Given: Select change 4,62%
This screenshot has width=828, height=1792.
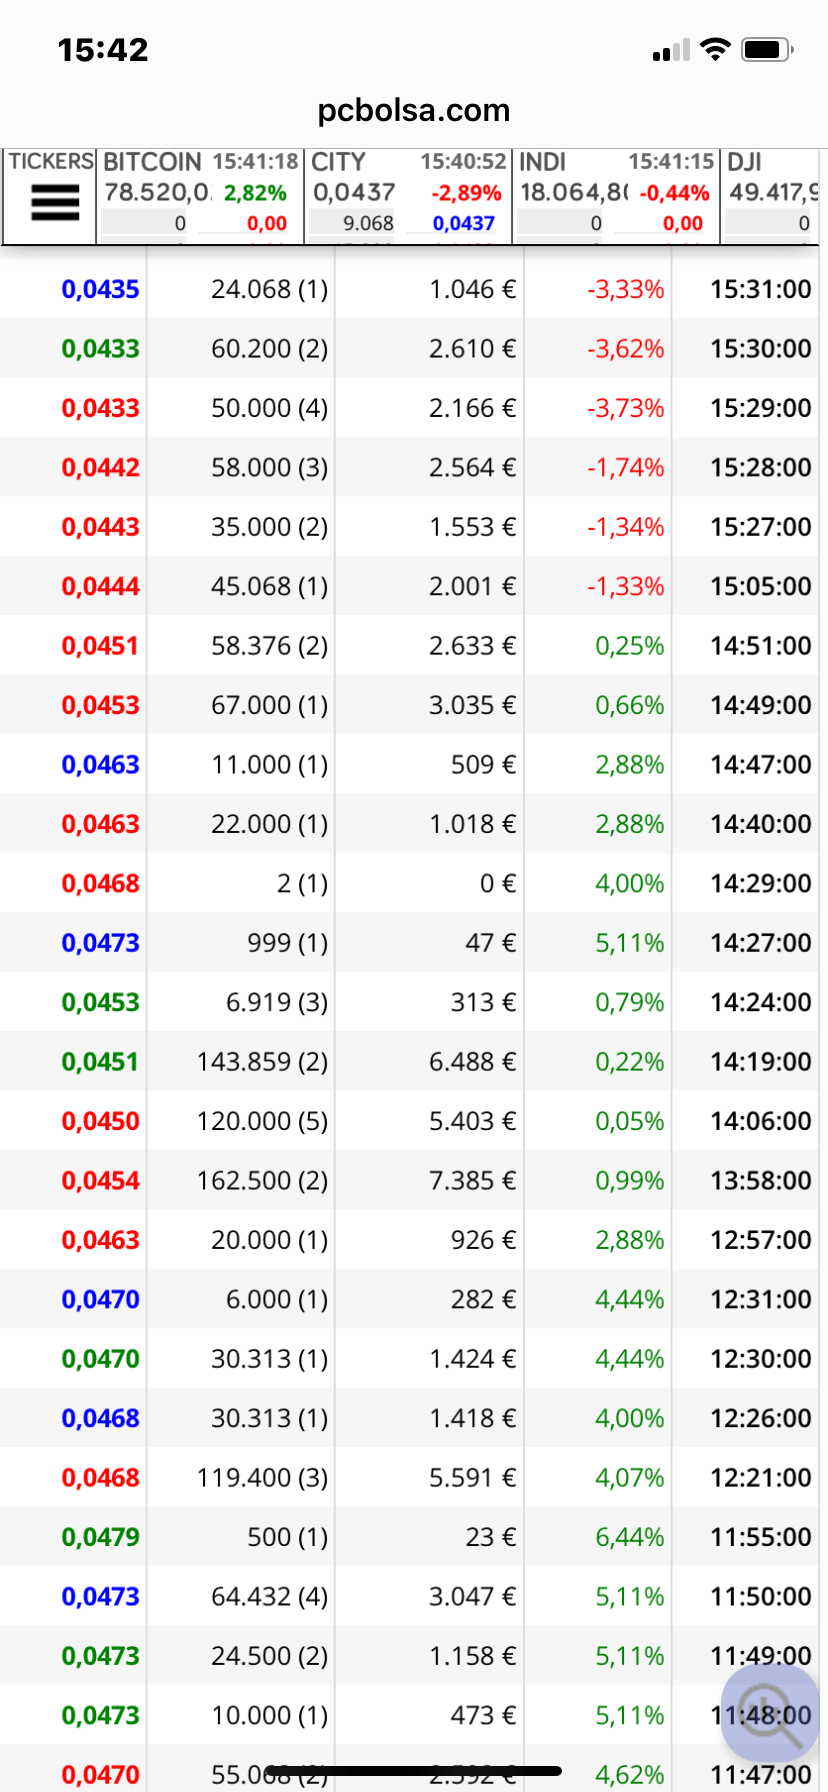Looking at the screenshot, I should [629, 1775].
